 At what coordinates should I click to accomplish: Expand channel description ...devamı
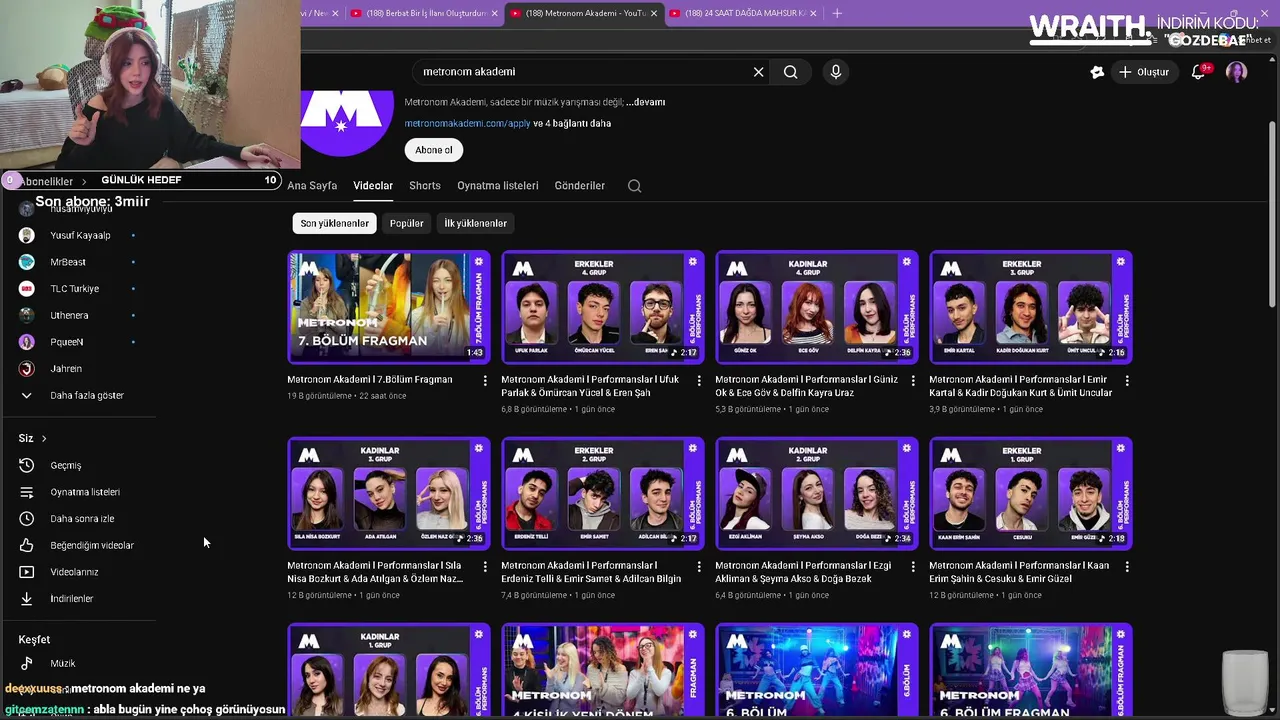click(646, 102)
